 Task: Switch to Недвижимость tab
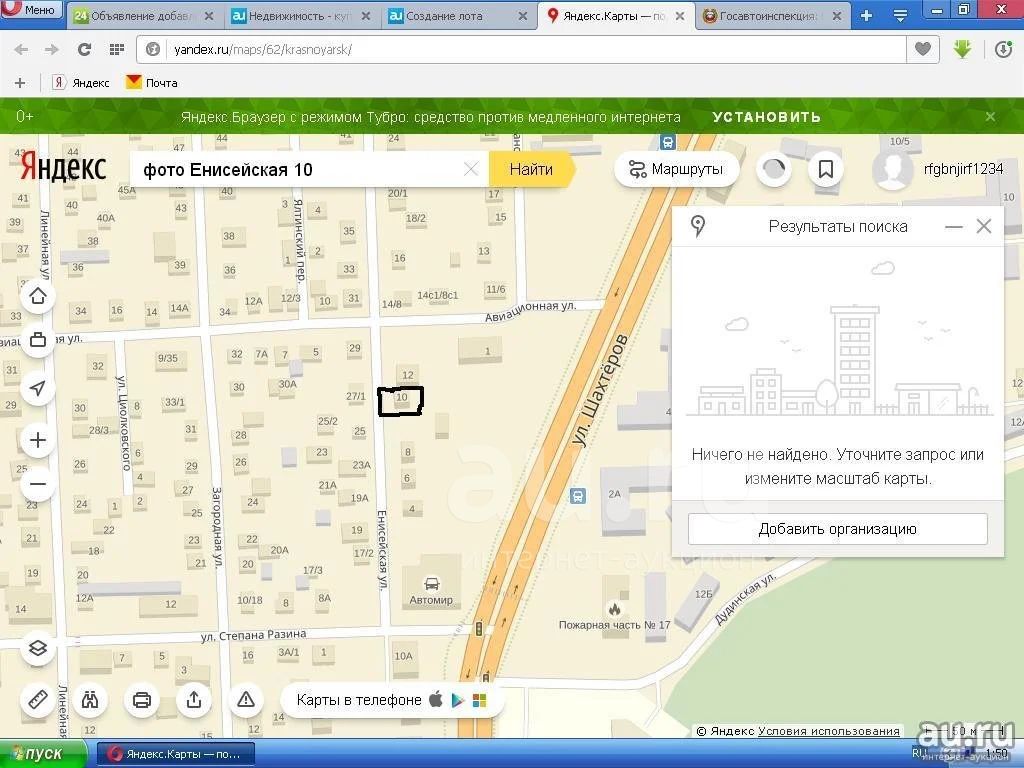(x=300, y=16)
